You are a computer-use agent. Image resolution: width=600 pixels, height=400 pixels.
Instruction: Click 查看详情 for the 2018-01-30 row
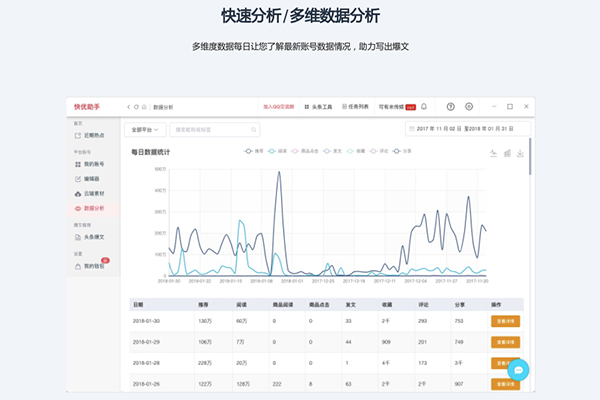coord(505,321)
